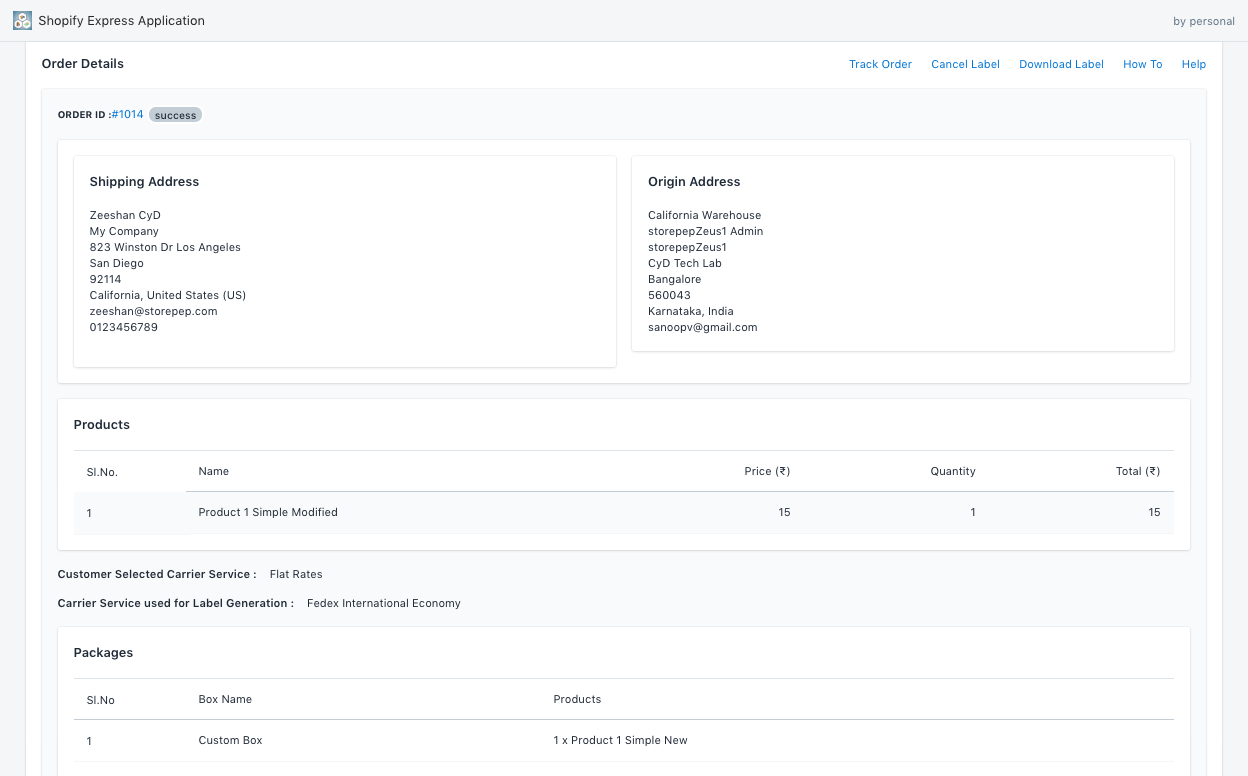Click the recipient name Zeeshan CyD
This screenshot has width=1248, height=776.
[125, 215]
